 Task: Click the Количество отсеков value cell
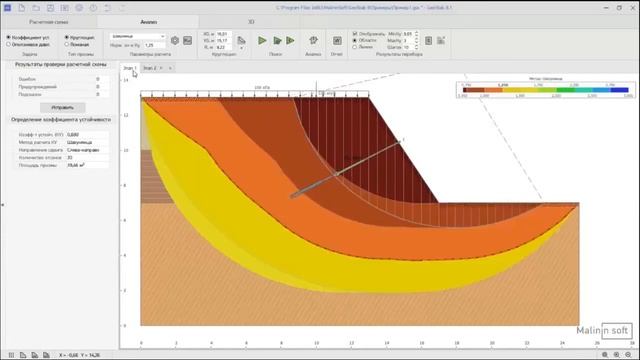click(87, 158)
